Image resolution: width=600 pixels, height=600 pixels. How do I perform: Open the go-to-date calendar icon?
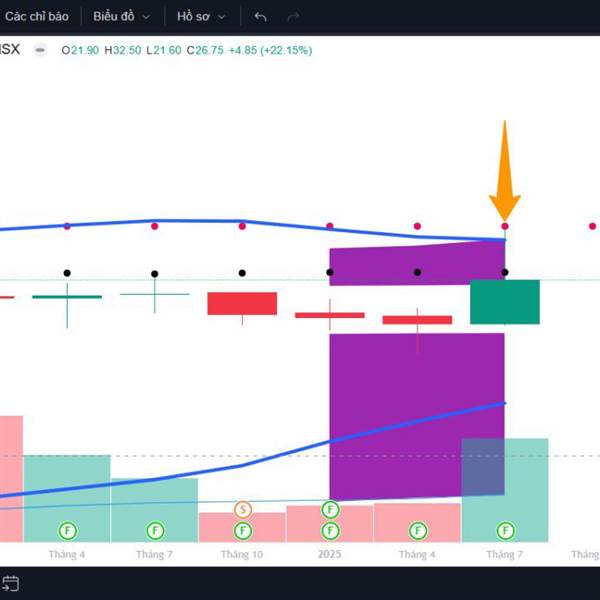10,584
